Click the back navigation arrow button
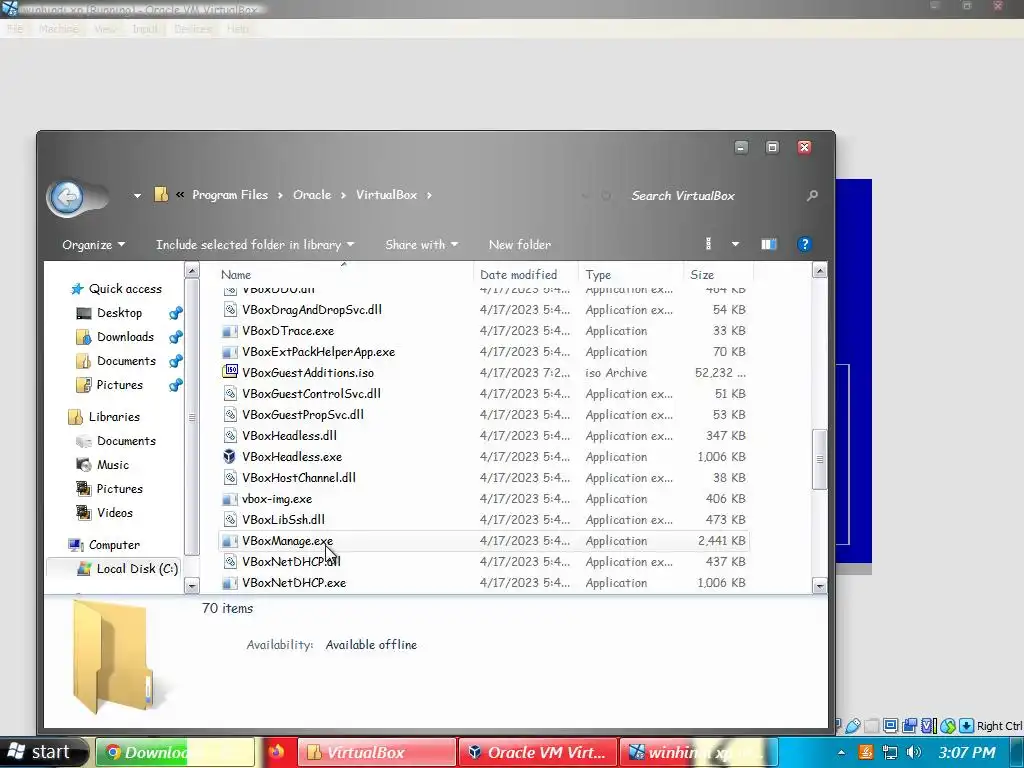This screenshot has width=1024, height=768. click(x=67, y=197)
